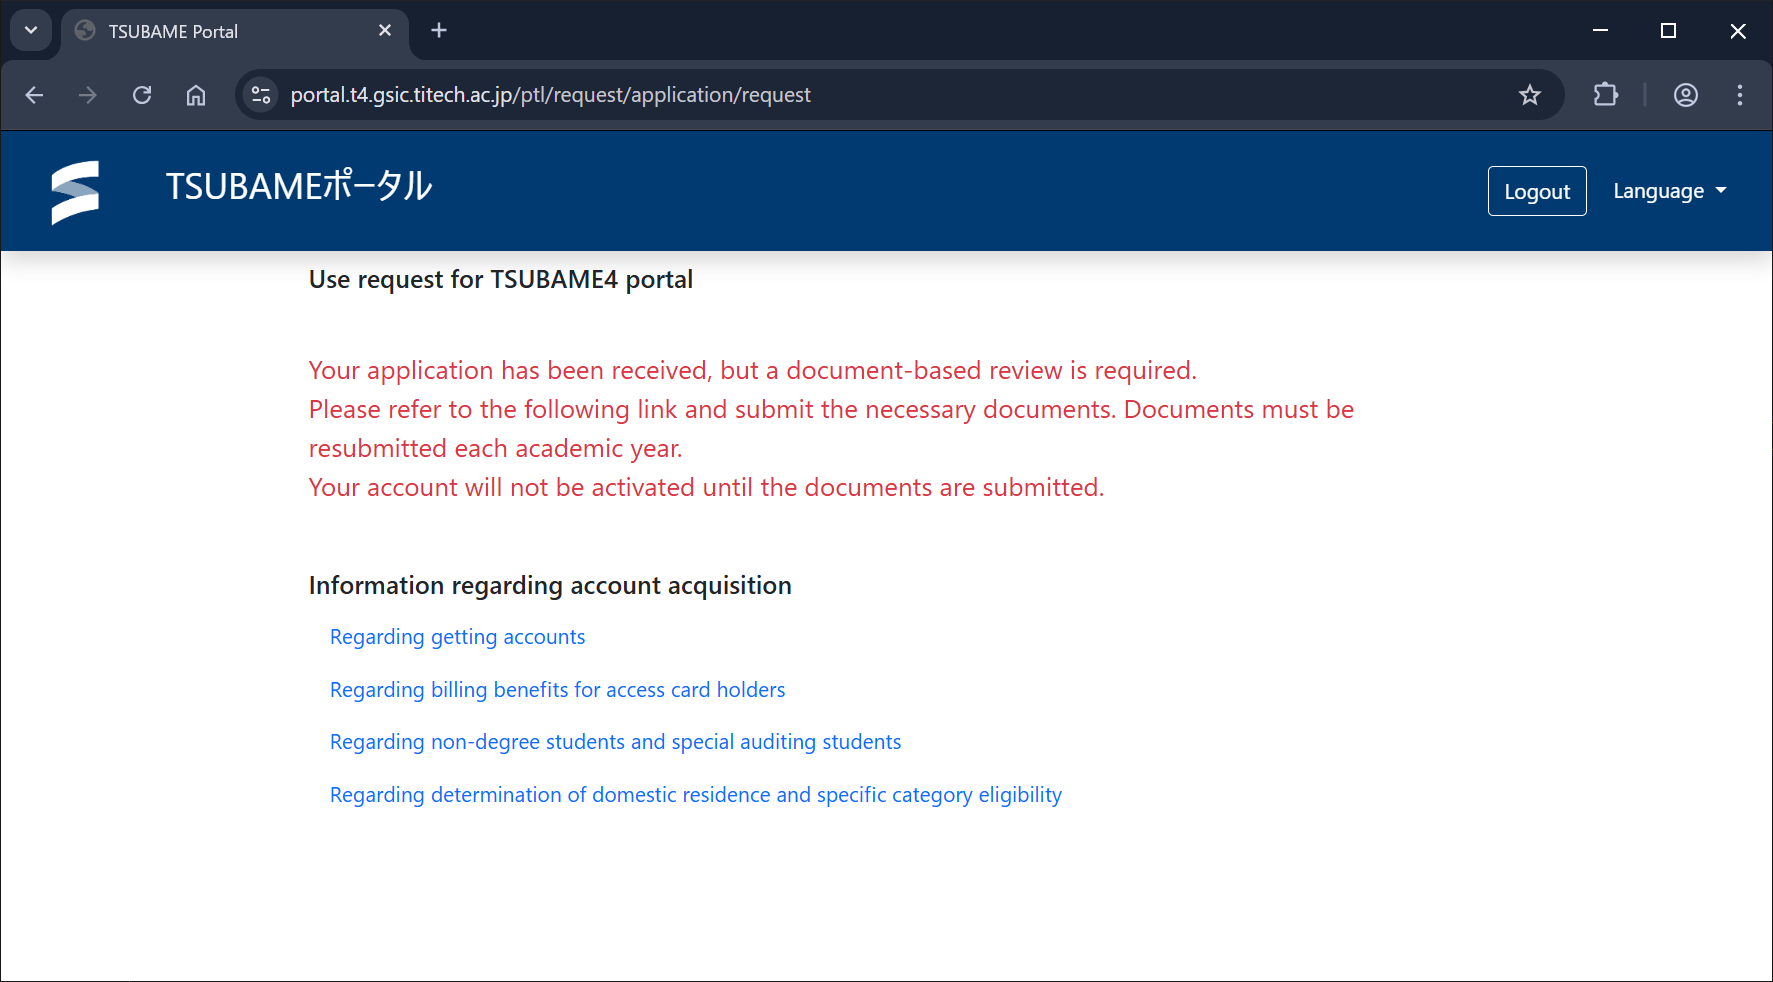1773x982 pixels.
Task: Open a new browser tab
Action: tap(439, 31)
